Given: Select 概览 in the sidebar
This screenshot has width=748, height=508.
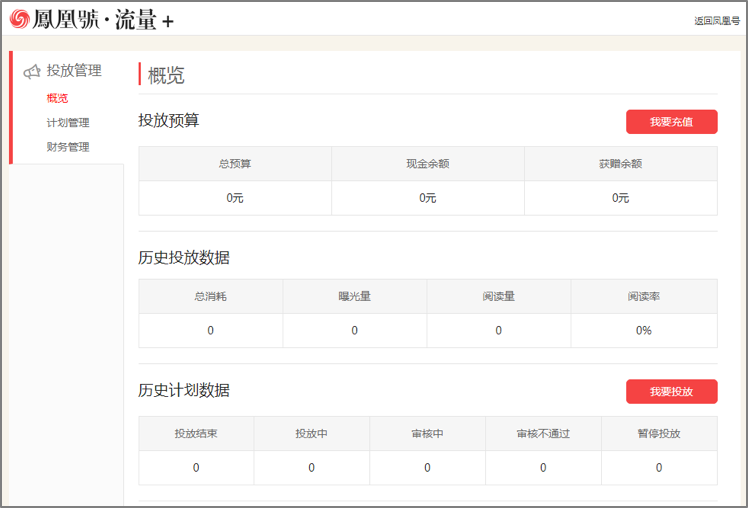Looking at the screenshot, I should (x=58, y=98).
